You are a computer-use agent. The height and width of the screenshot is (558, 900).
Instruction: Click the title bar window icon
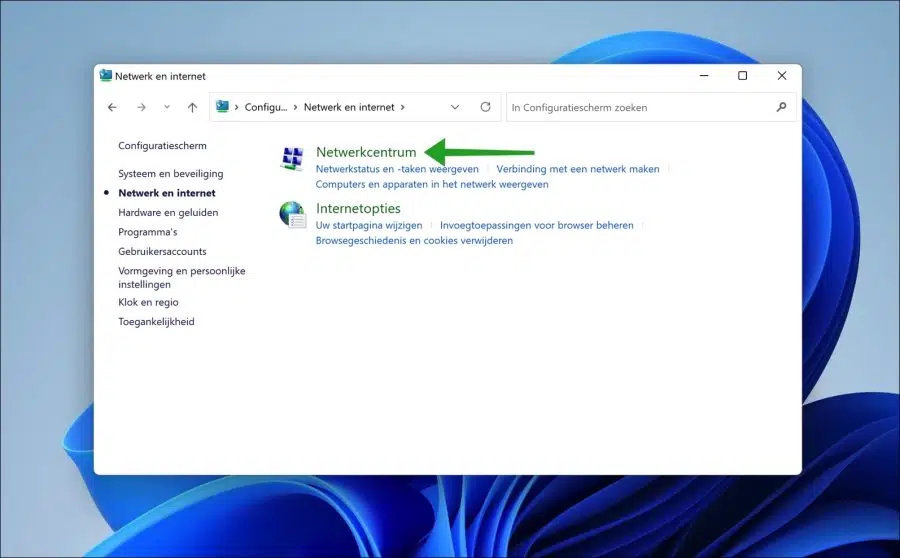coord(106,75)
